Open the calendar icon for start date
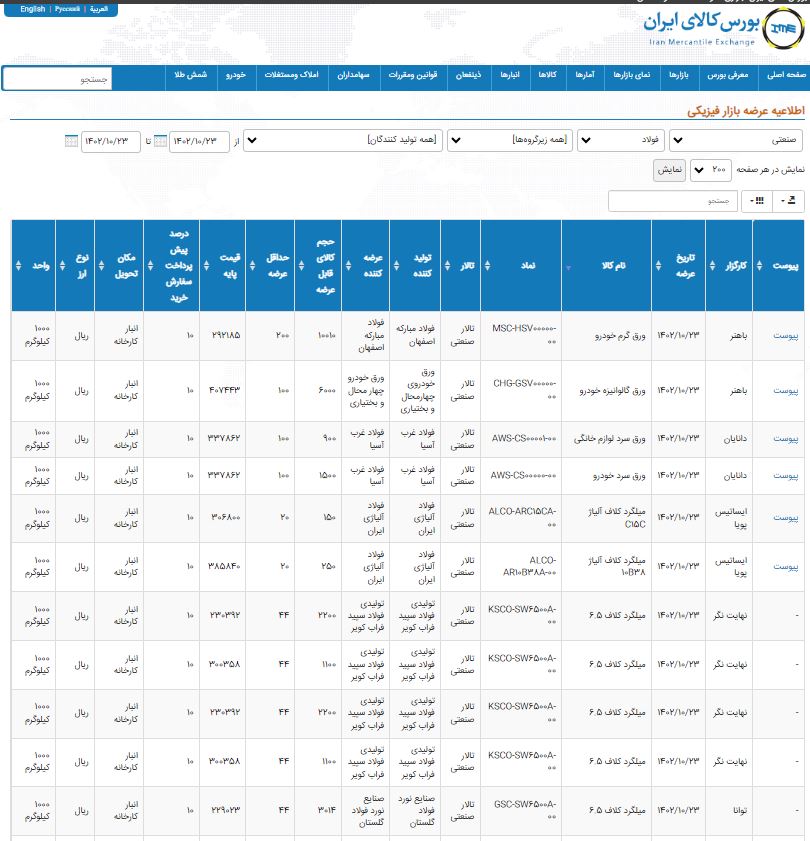 click(x=160, y=142)
